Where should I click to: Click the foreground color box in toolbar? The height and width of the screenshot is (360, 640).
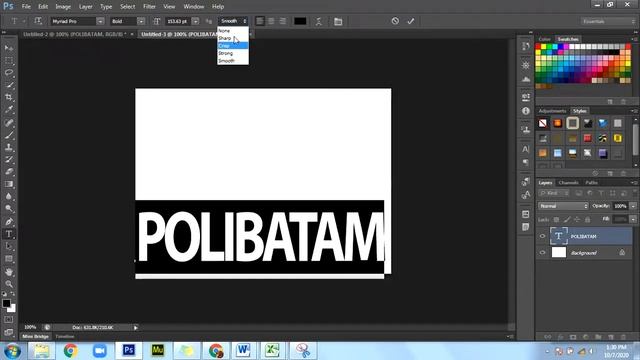click(x=6, y=303)
